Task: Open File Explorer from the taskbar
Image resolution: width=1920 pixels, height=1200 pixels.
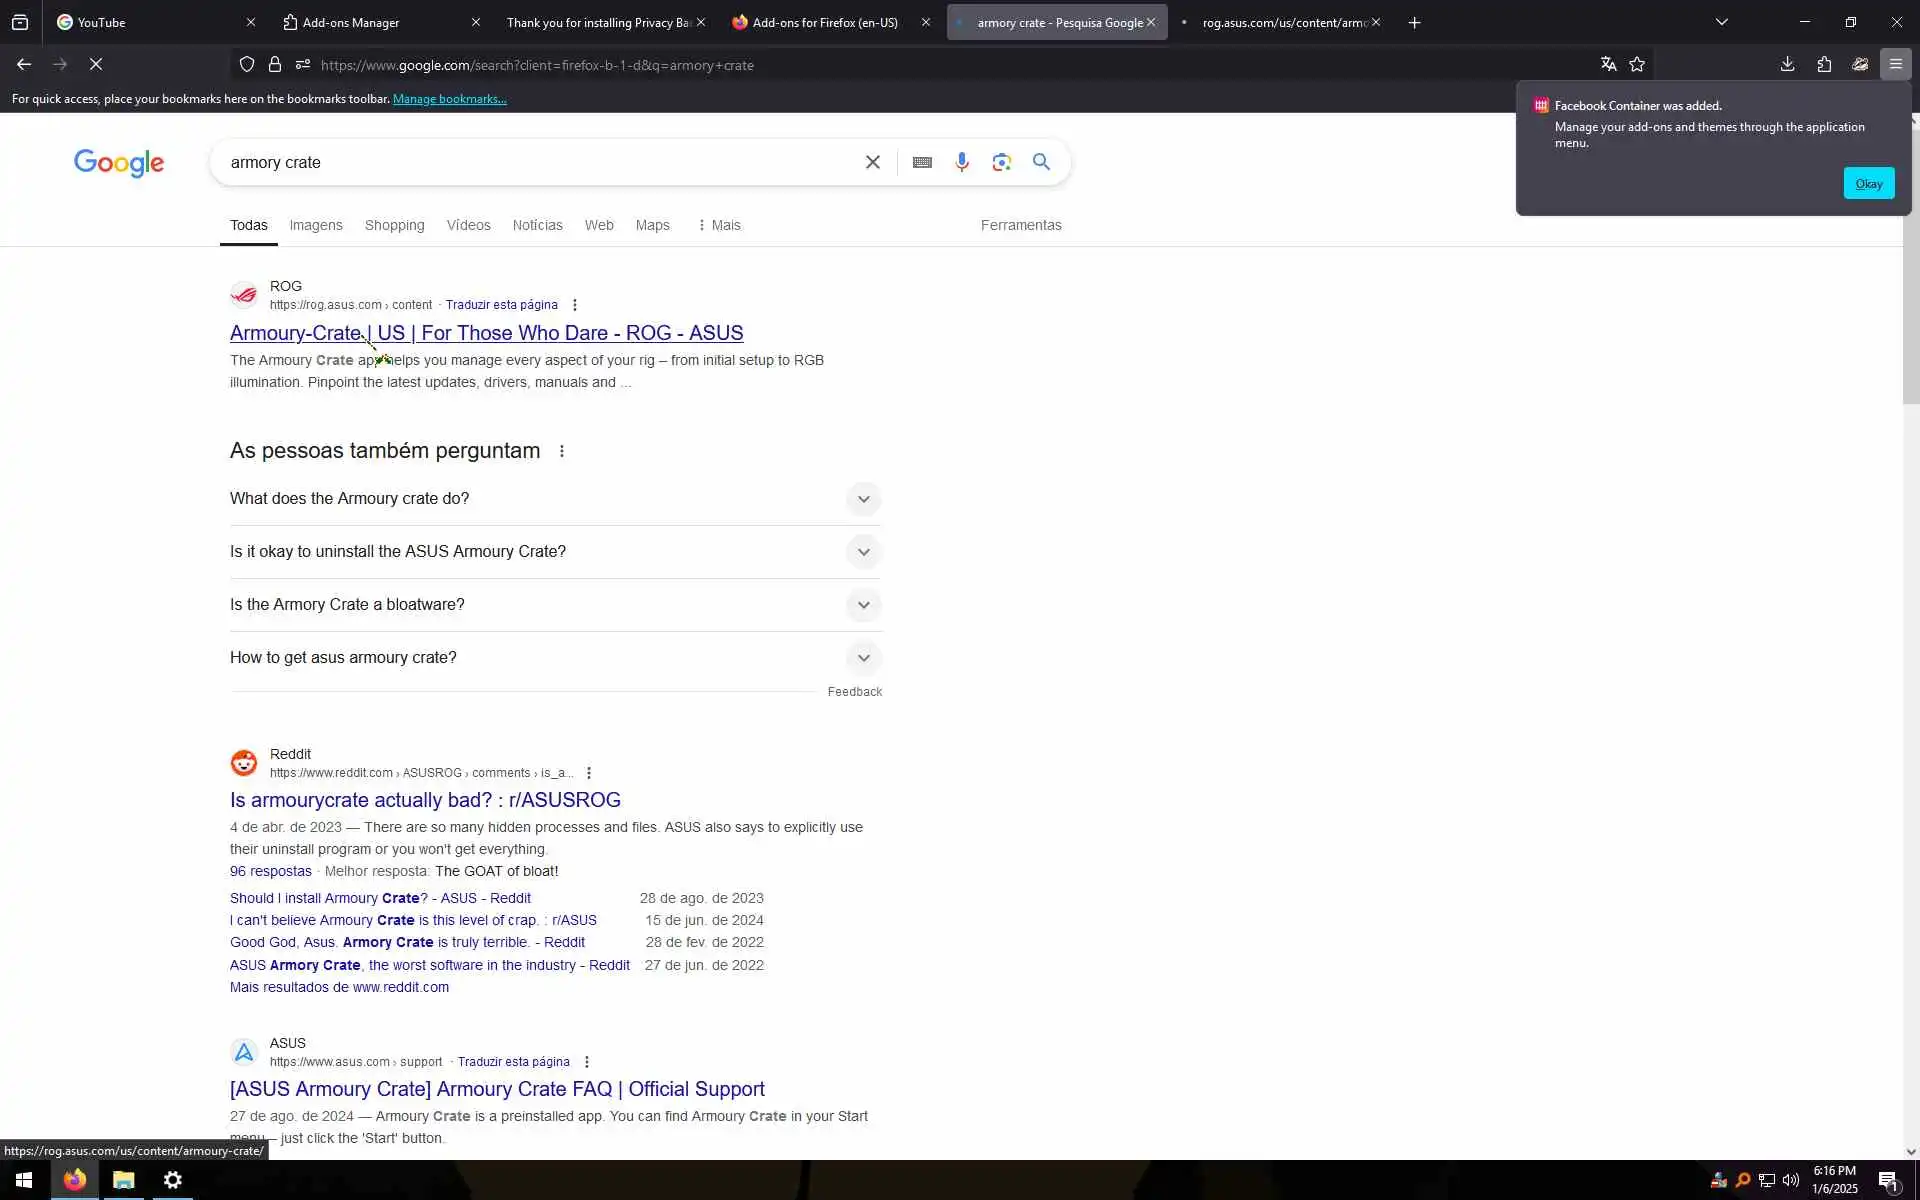Action: pos(124,1180)
